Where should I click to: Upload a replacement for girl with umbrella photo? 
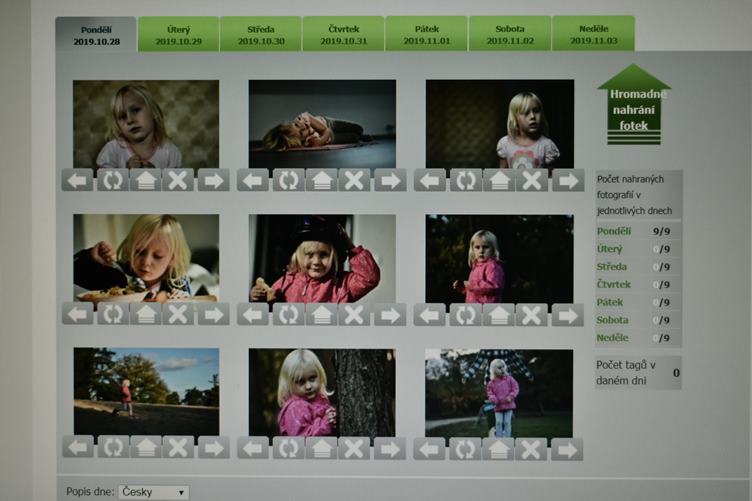pos(498,449)
